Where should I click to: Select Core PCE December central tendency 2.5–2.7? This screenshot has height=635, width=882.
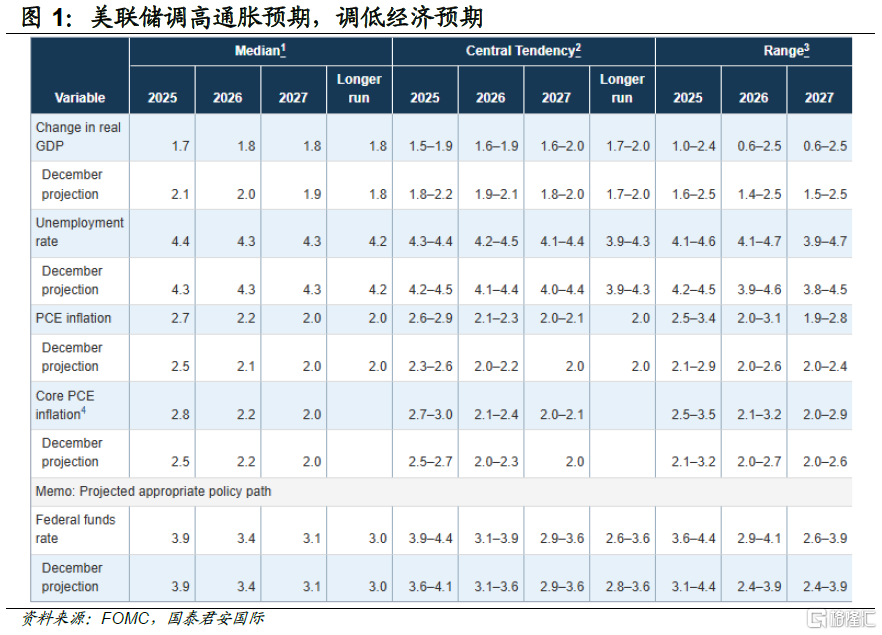pos(431,462)
